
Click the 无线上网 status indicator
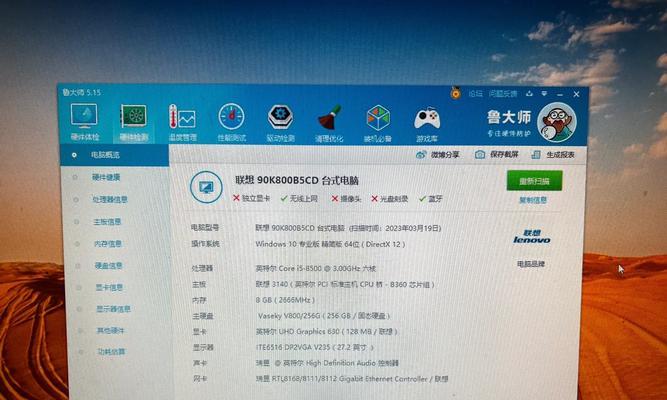299,198
